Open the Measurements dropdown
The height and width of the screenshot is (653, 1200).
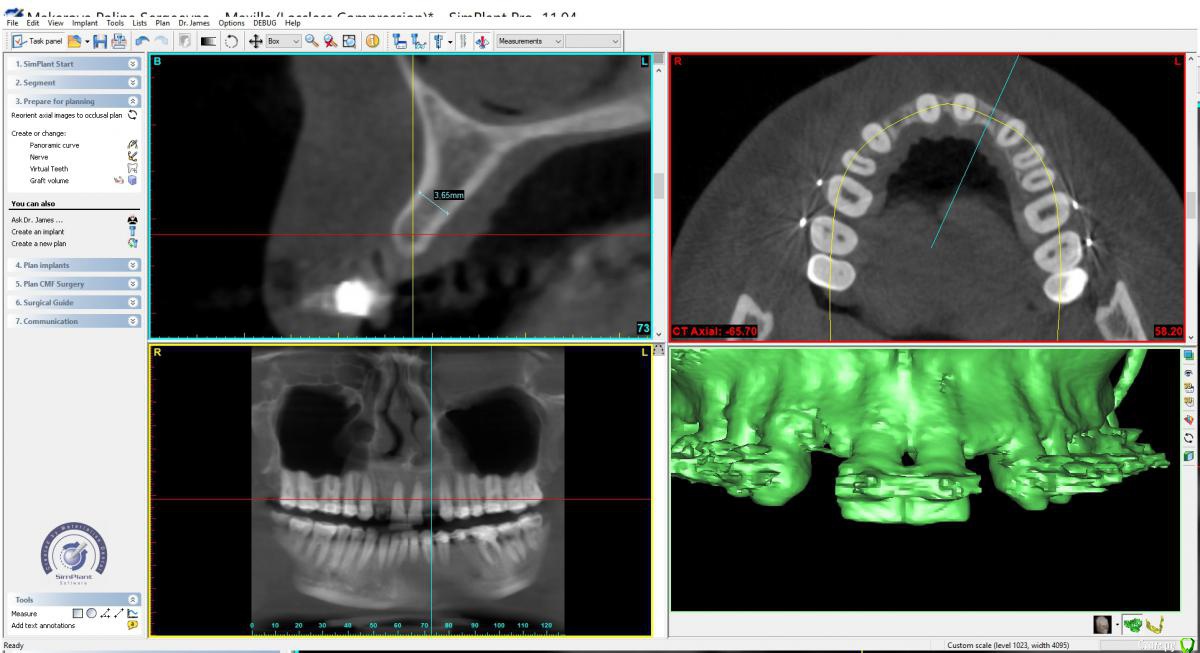tap(530, 41)
